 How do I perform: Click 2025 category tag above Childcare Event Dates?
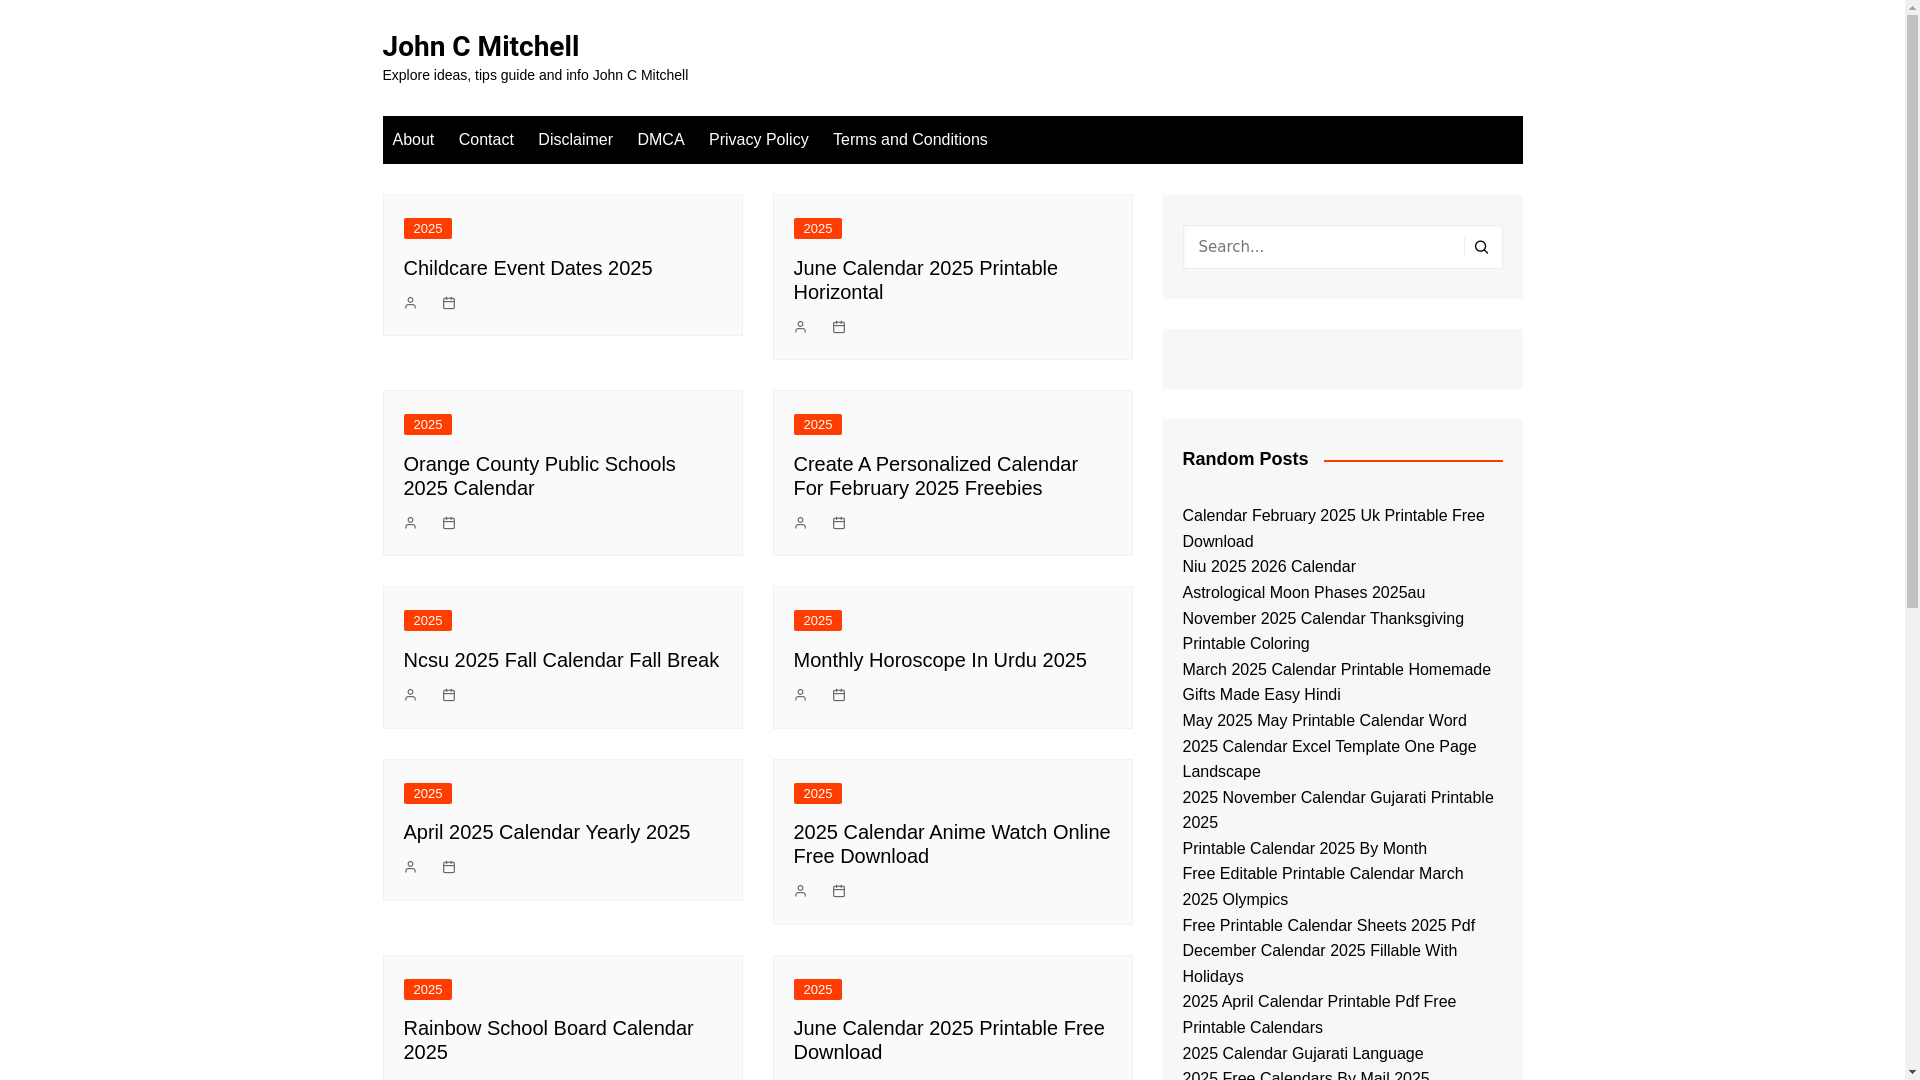click(x=428, y=229)
